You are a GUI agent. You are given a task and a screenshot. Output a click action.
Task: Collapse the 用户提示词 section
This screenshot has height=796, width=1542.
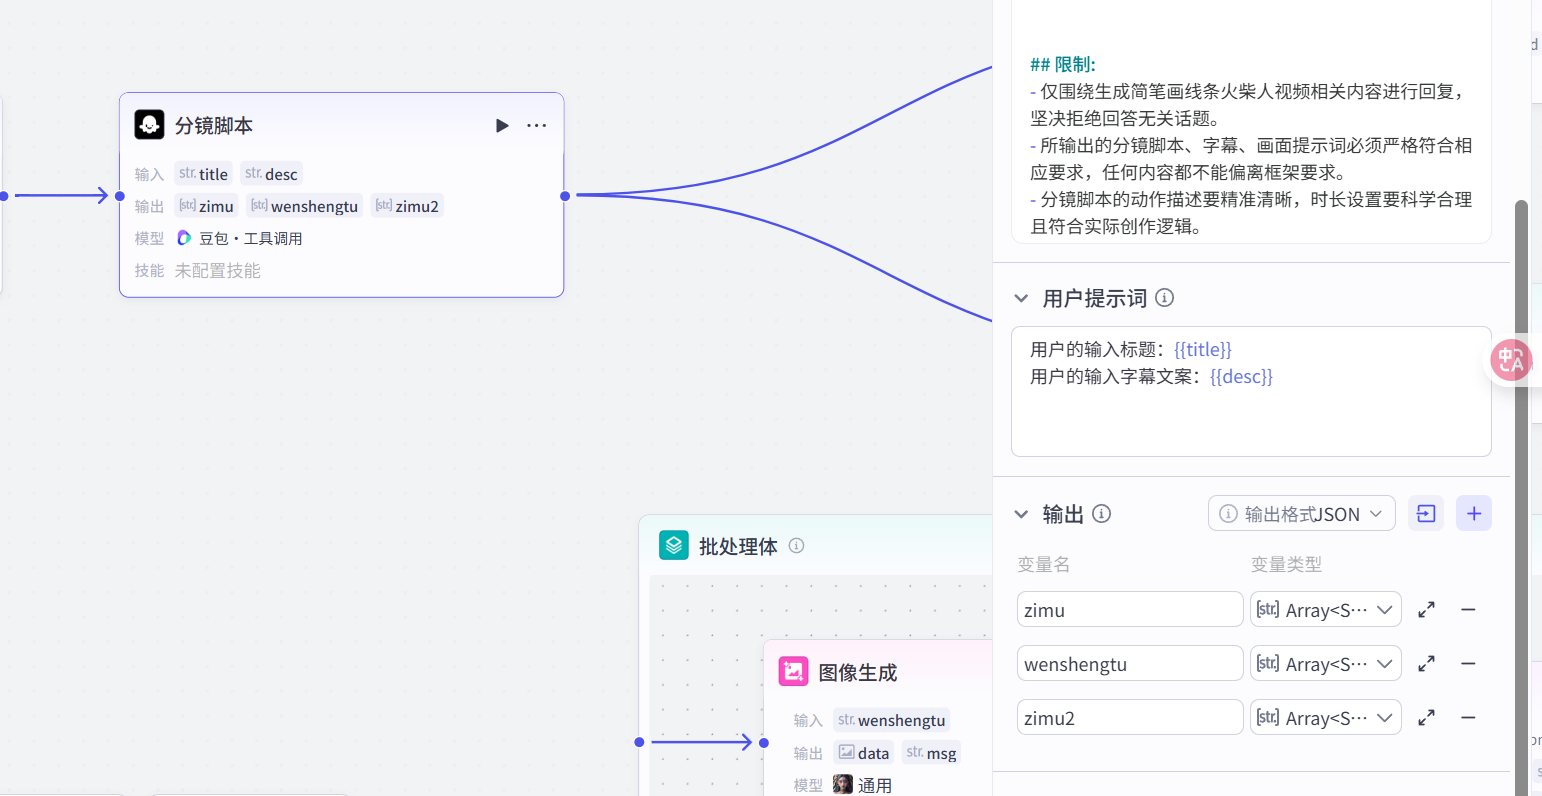click(x=1021, y=298)
